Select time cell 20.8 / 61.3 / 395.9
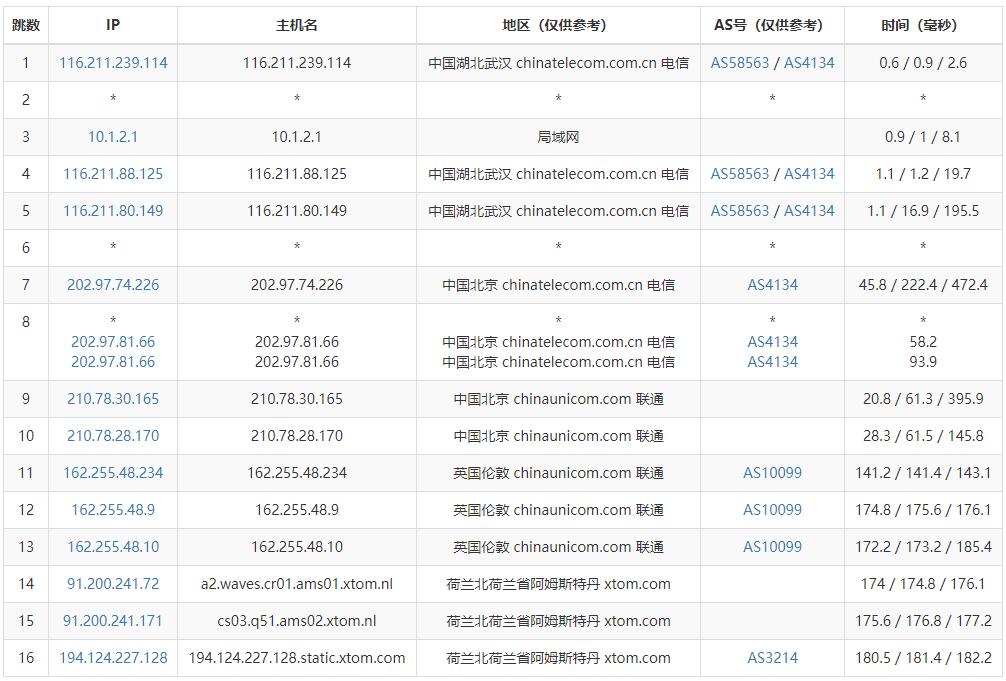This screenshot has height=681, width=1006. 923,399
